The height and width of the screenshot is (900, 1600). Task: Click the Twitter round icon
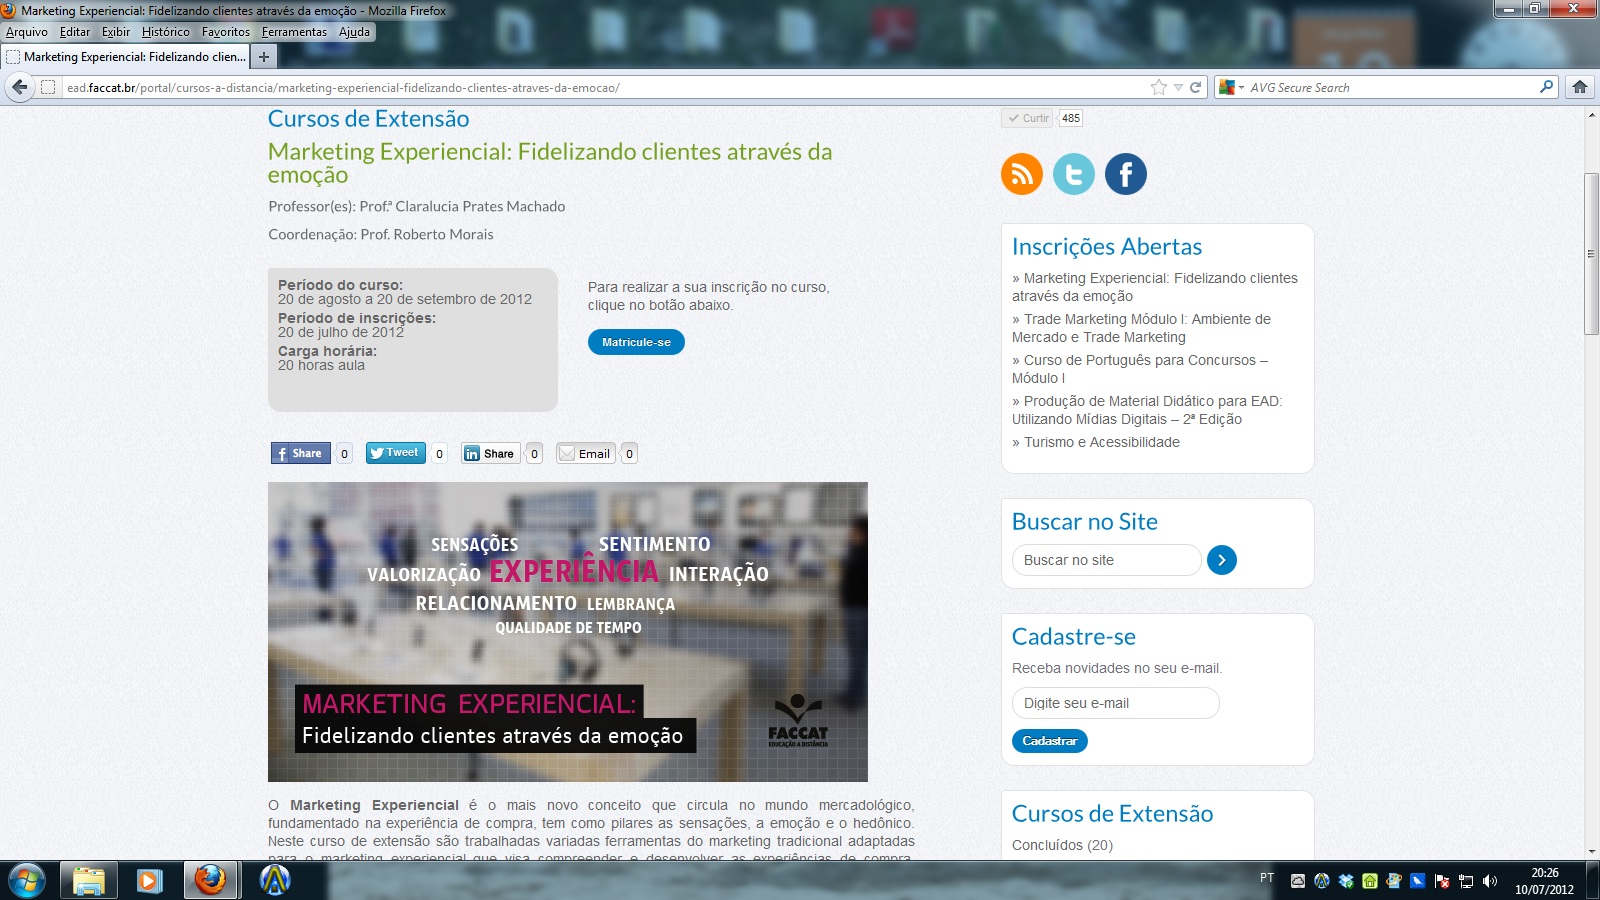point(1073,174)
